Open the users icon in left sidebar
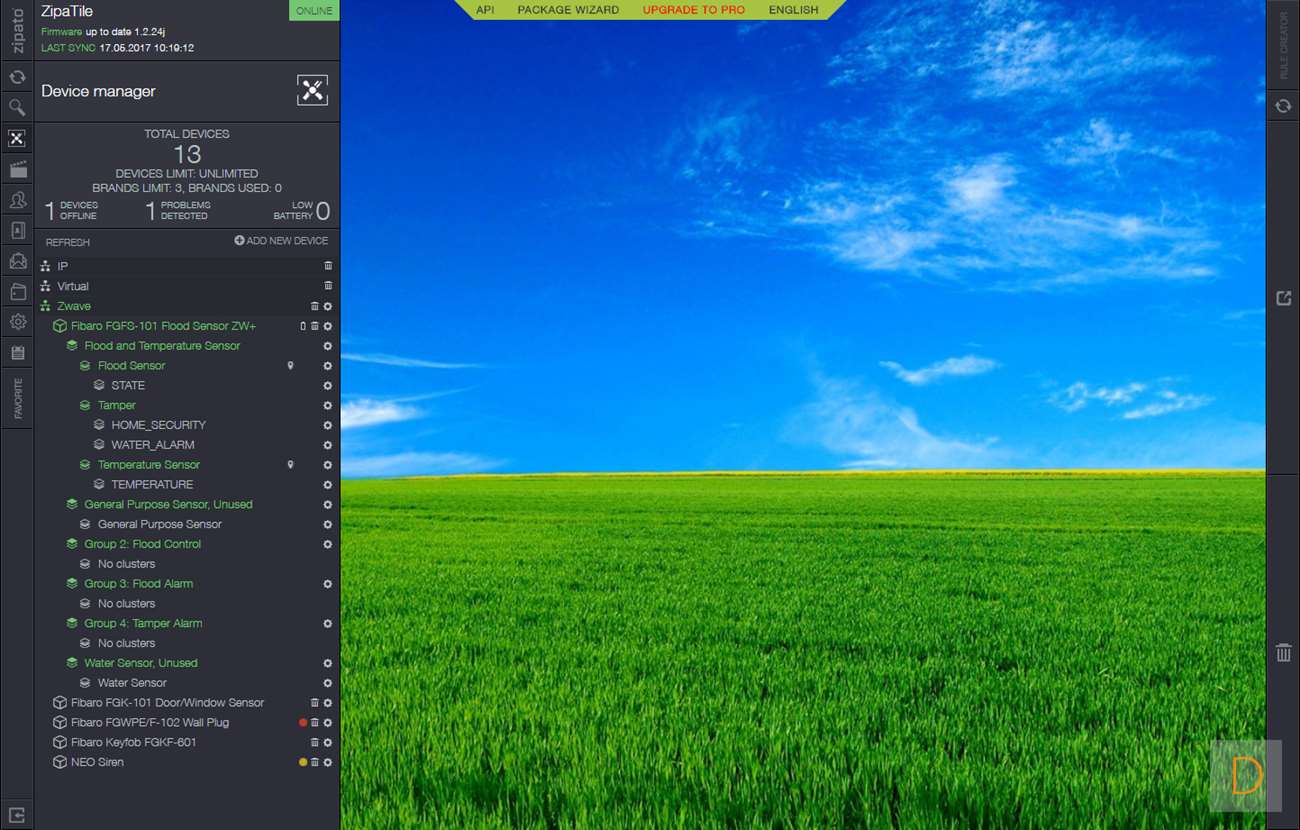 17,200
